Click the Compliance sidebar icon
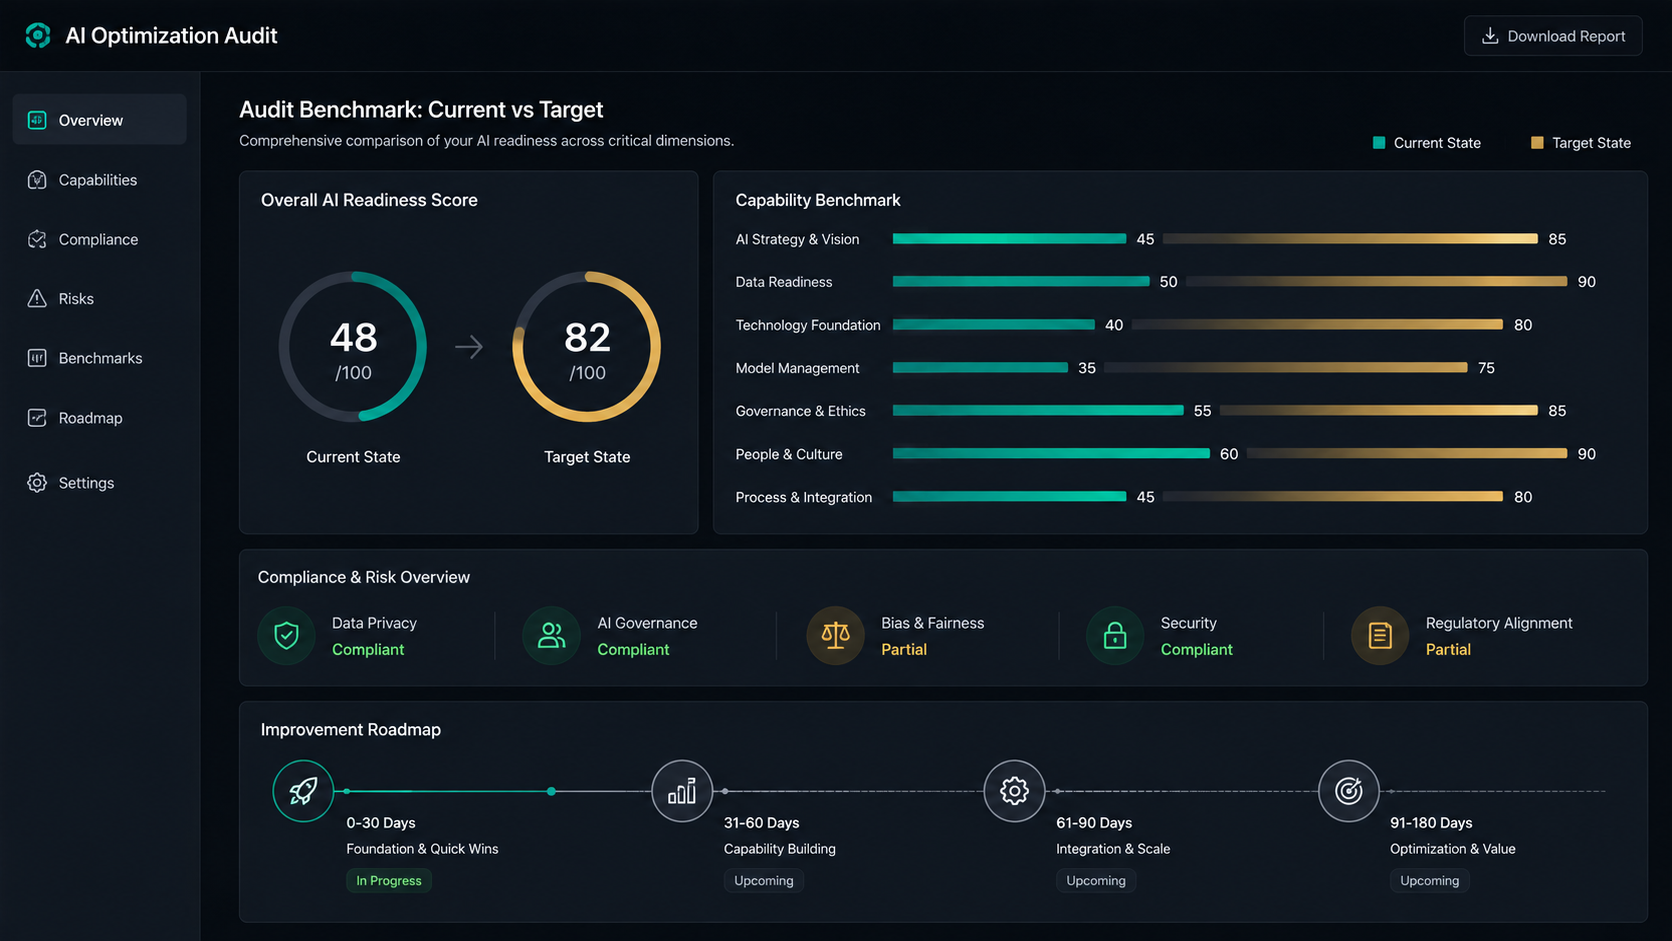Screen dimensions: 1672x941 37,239
